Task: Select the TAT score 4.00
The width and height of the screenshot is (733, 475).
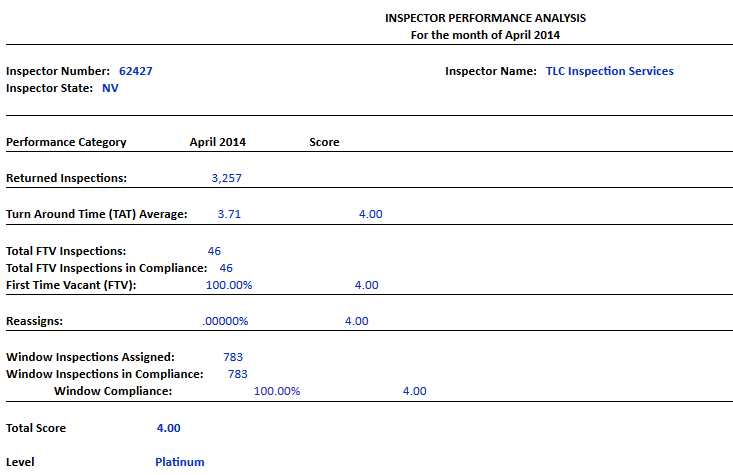Action: (371, 214)
